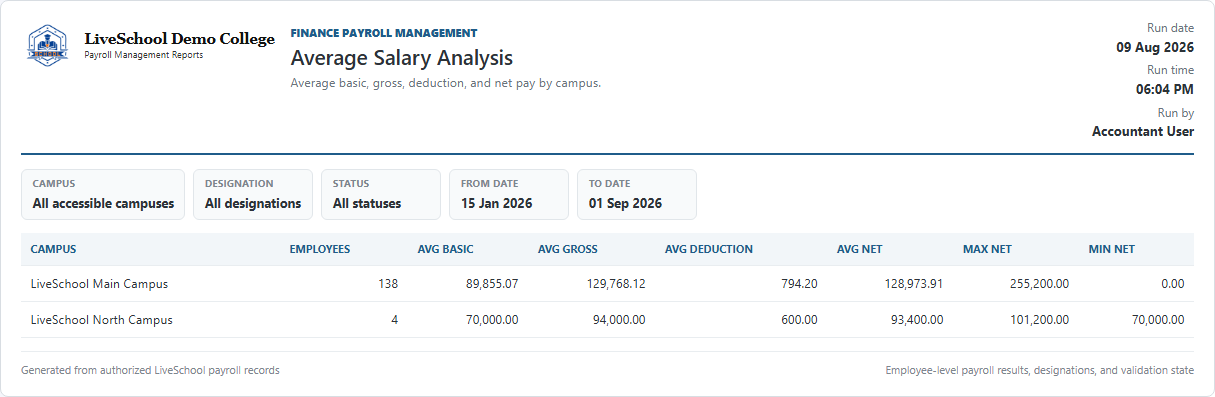Click the run date 09 Aug 2026
This screenshot has width=1215, height=397.
1155,47
